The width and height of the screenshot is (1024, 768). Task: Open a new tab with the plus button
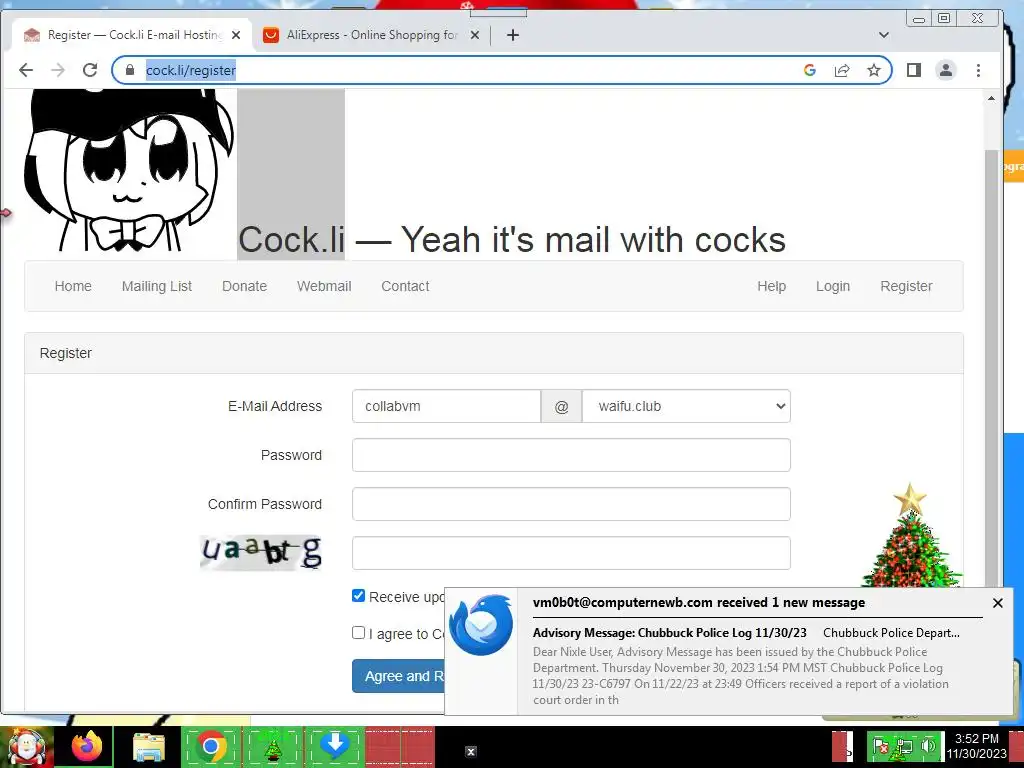[x=513, y=35]
